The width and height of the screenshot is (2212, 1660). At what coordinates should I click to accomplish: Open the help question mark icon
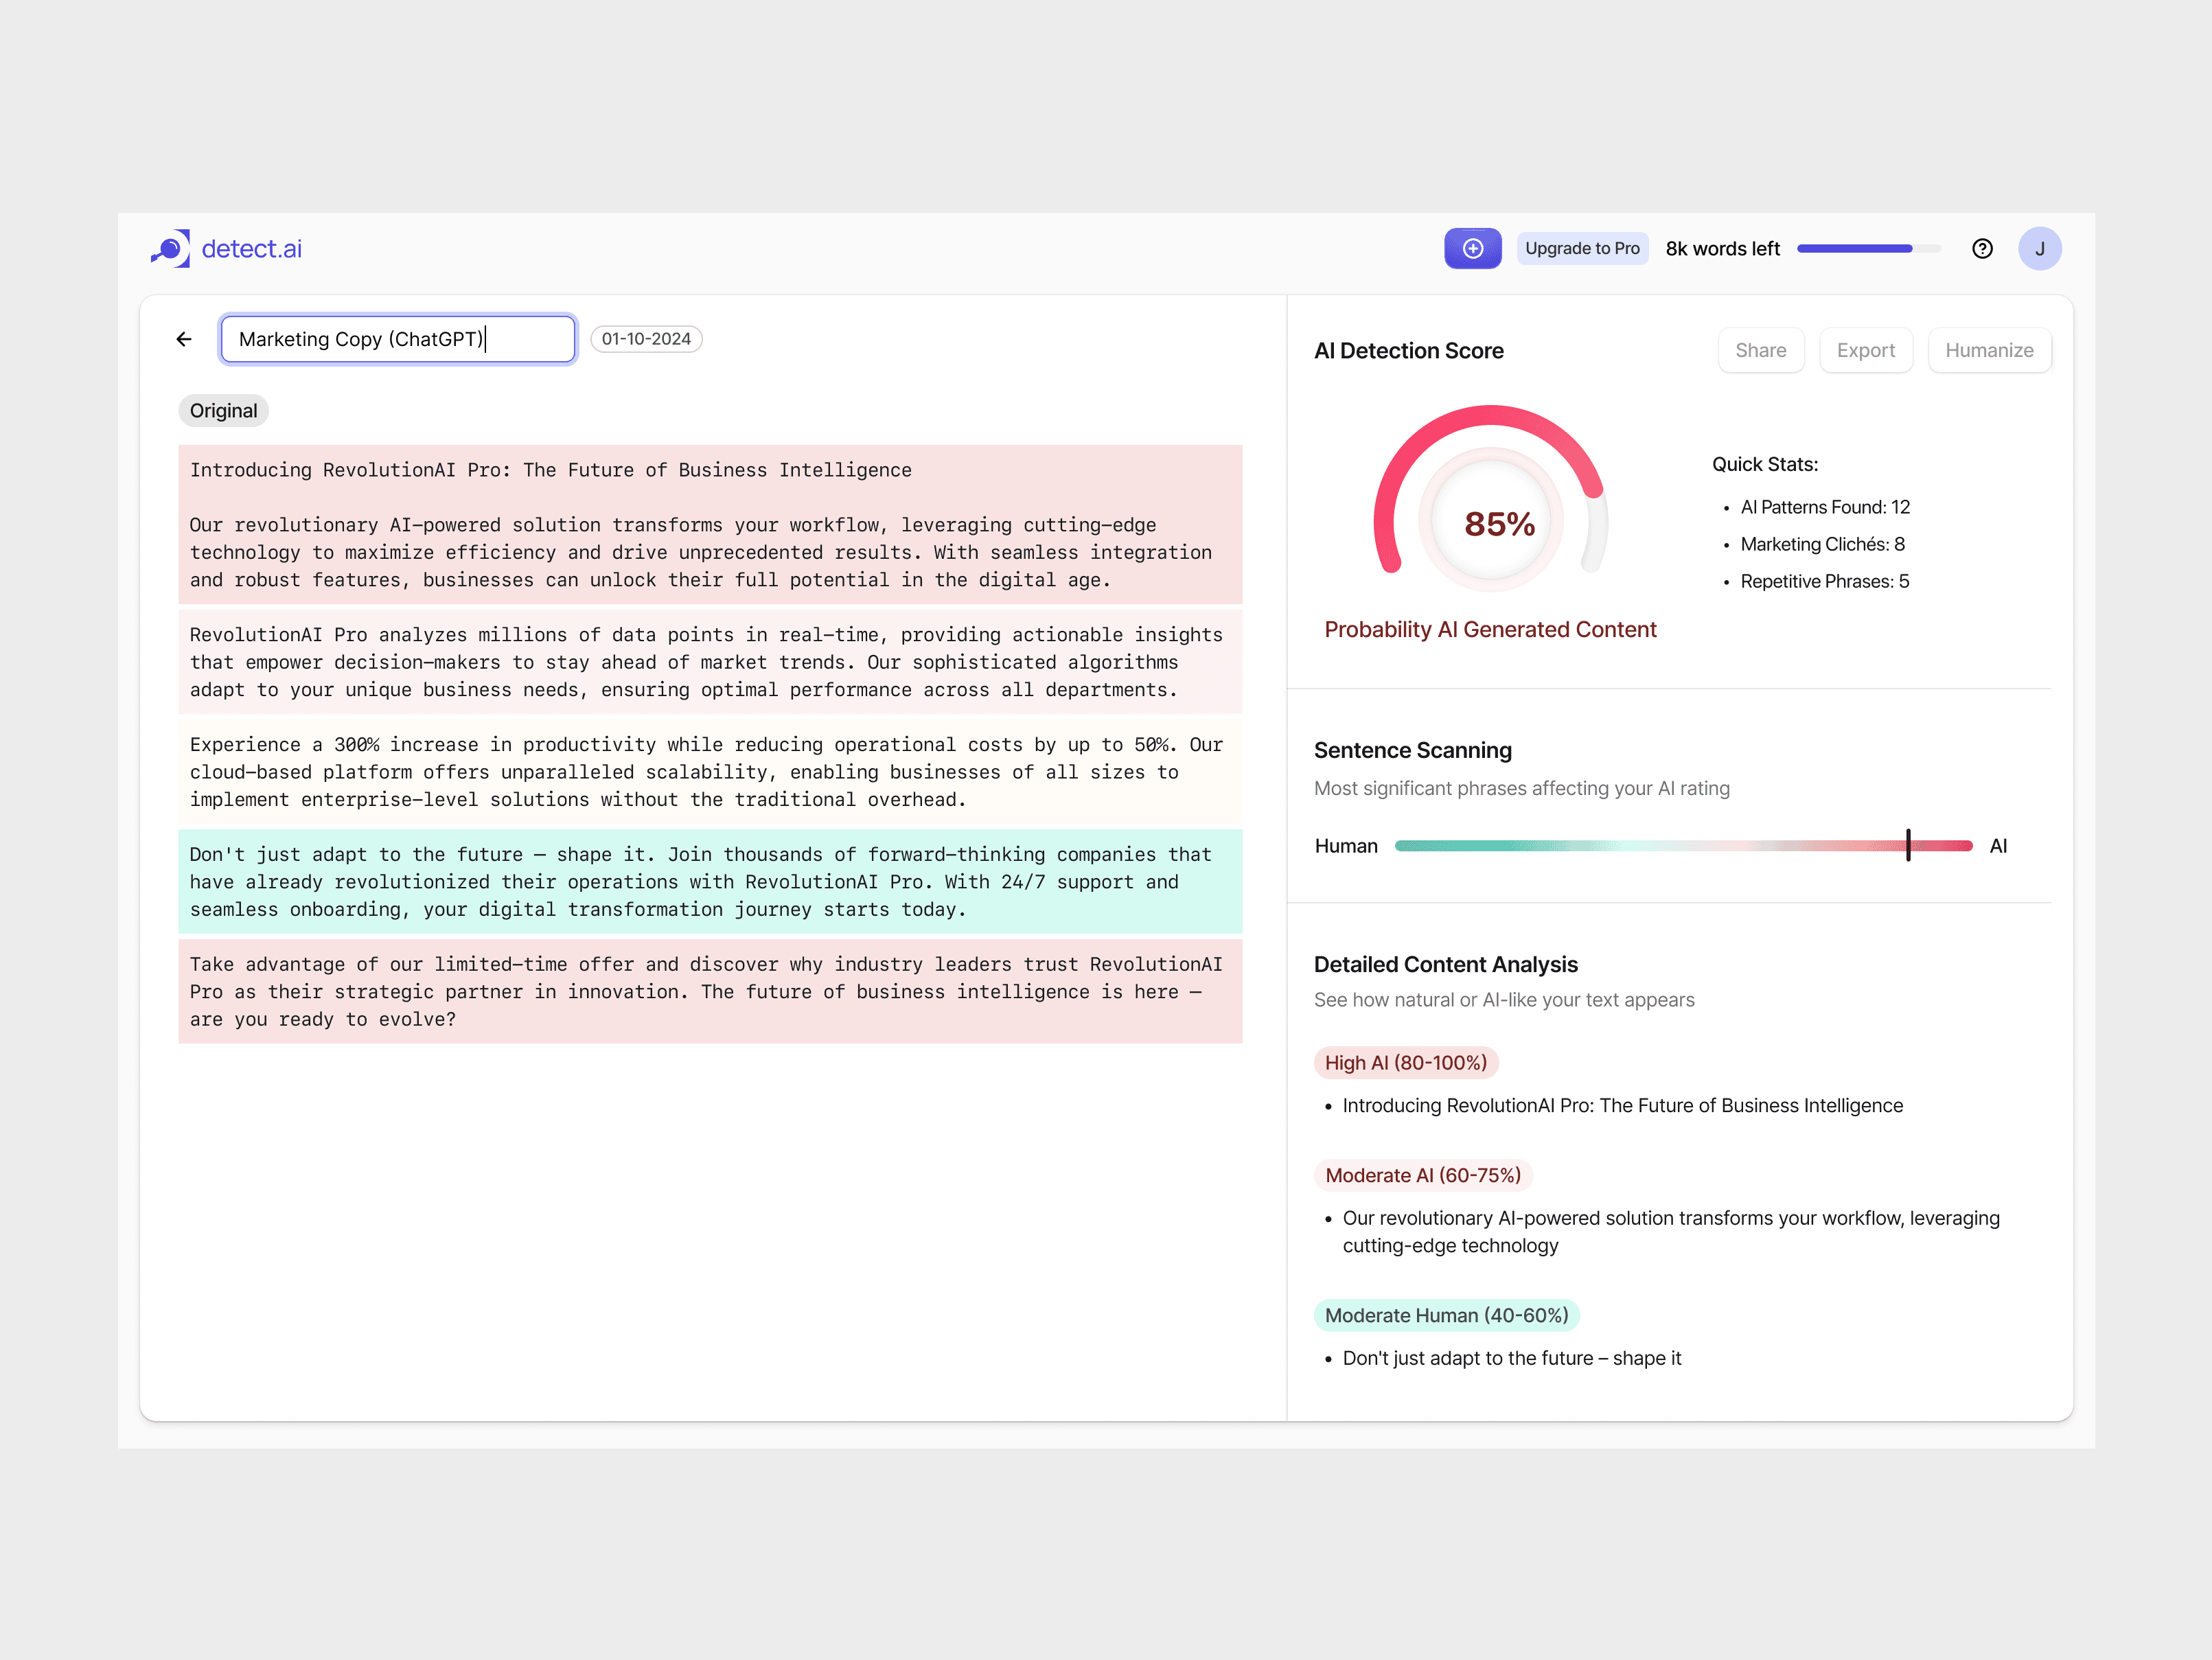[1982, 249]
